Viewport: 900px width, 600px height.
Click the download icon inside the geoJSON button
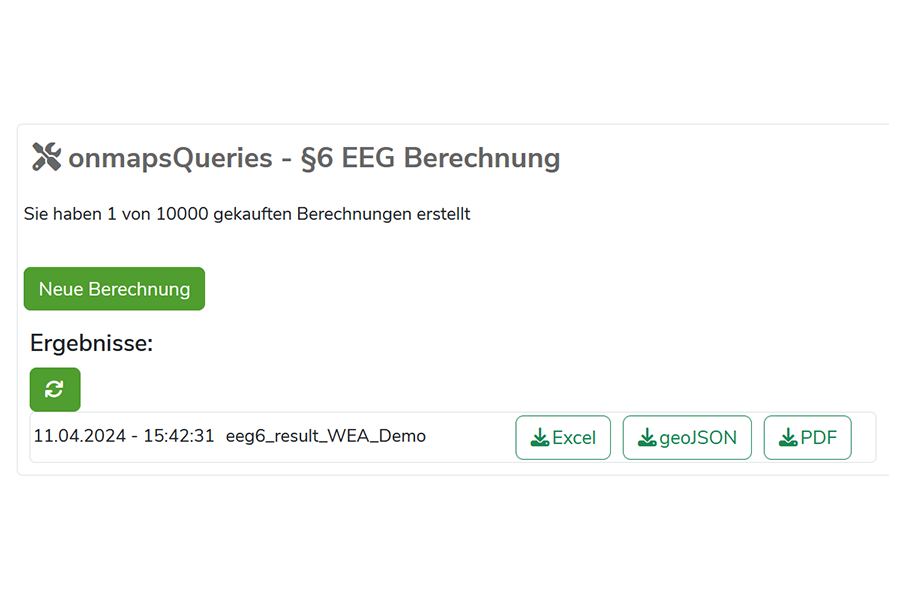[649, 437]
